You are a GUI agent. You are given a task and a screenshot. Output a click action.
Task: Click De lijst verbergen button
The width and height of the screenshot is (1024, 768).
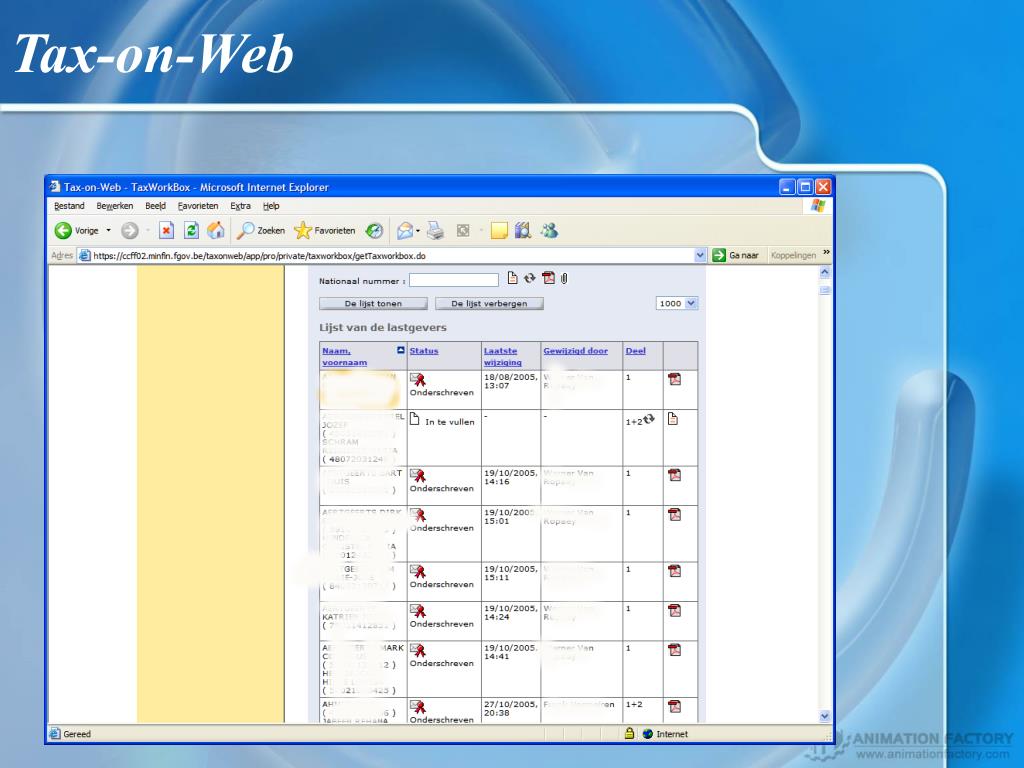click(489, 304)
